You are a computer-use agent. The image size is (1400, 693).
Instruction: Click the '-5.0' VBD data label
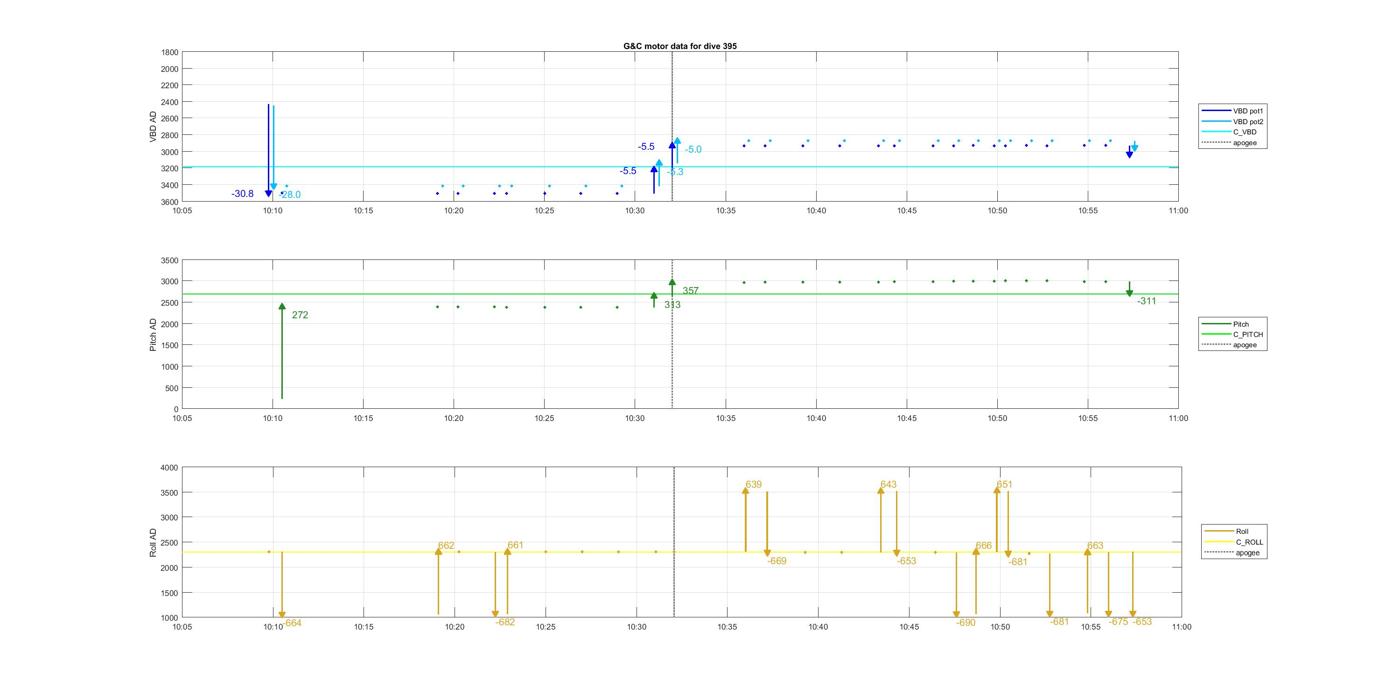[693, 150]
